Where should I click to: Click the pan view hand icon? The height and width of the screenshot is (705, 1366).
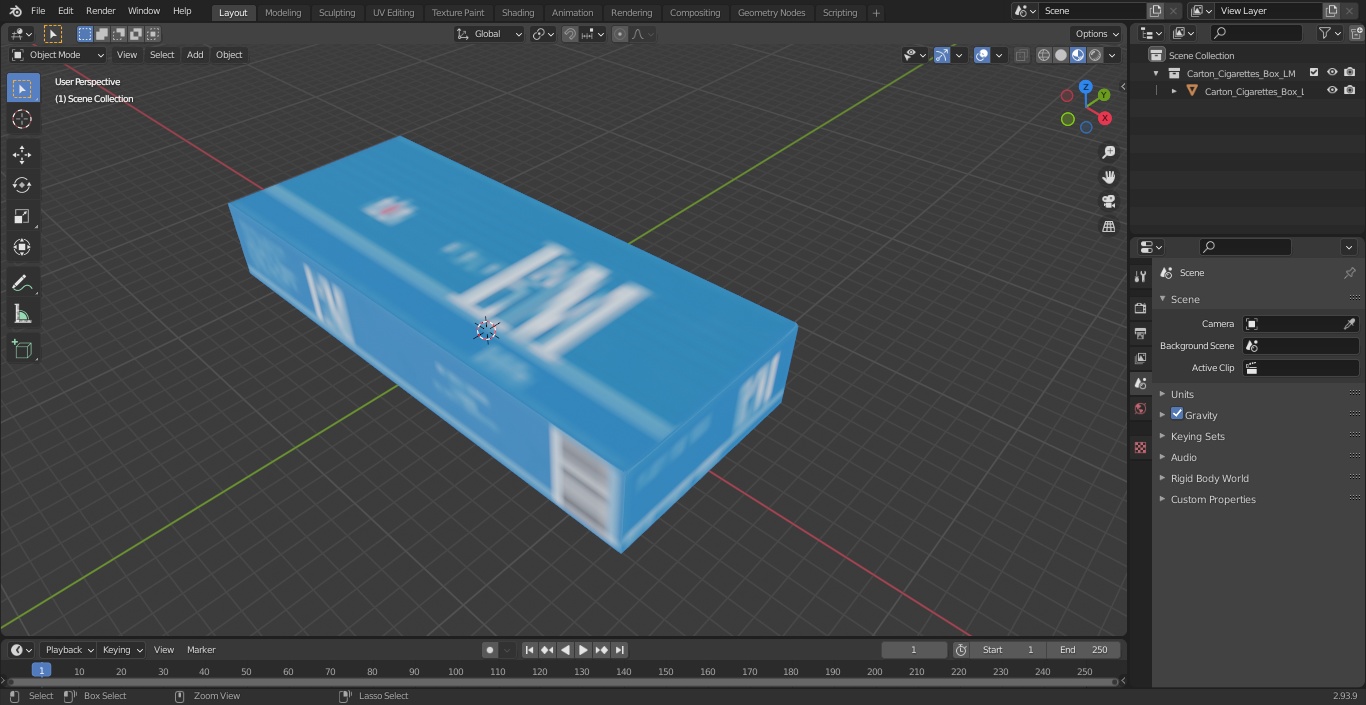pyautogui.click(x=1108, y=177)
